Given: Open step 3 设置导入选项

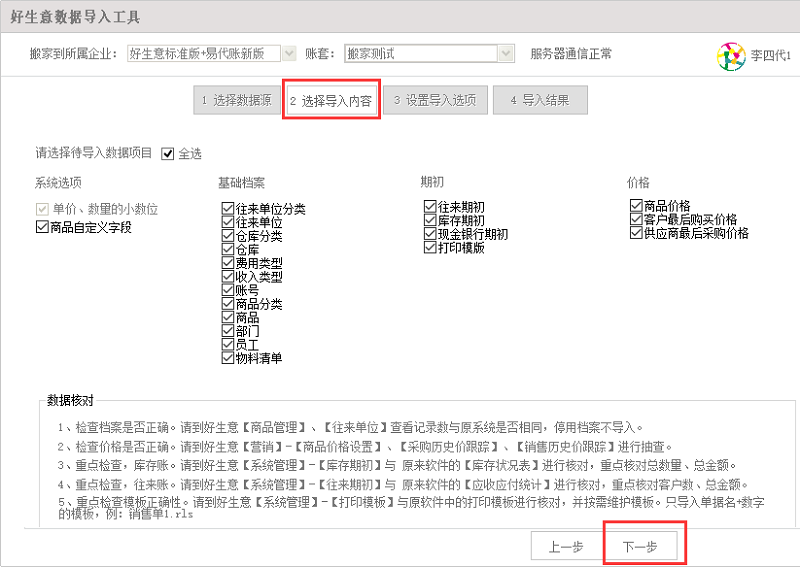Looking at the screenshot, I should (x=435, y=101).
